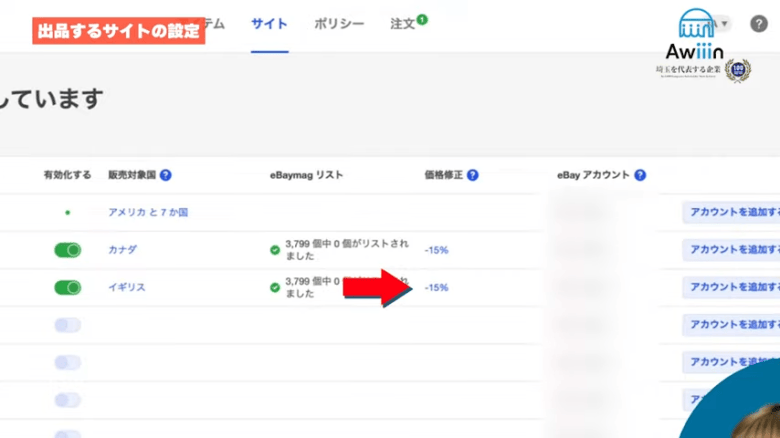This screenshot has width=780, height=438.
Task: Click help icon next to 価格修正 header
Action: click(472, 175)
